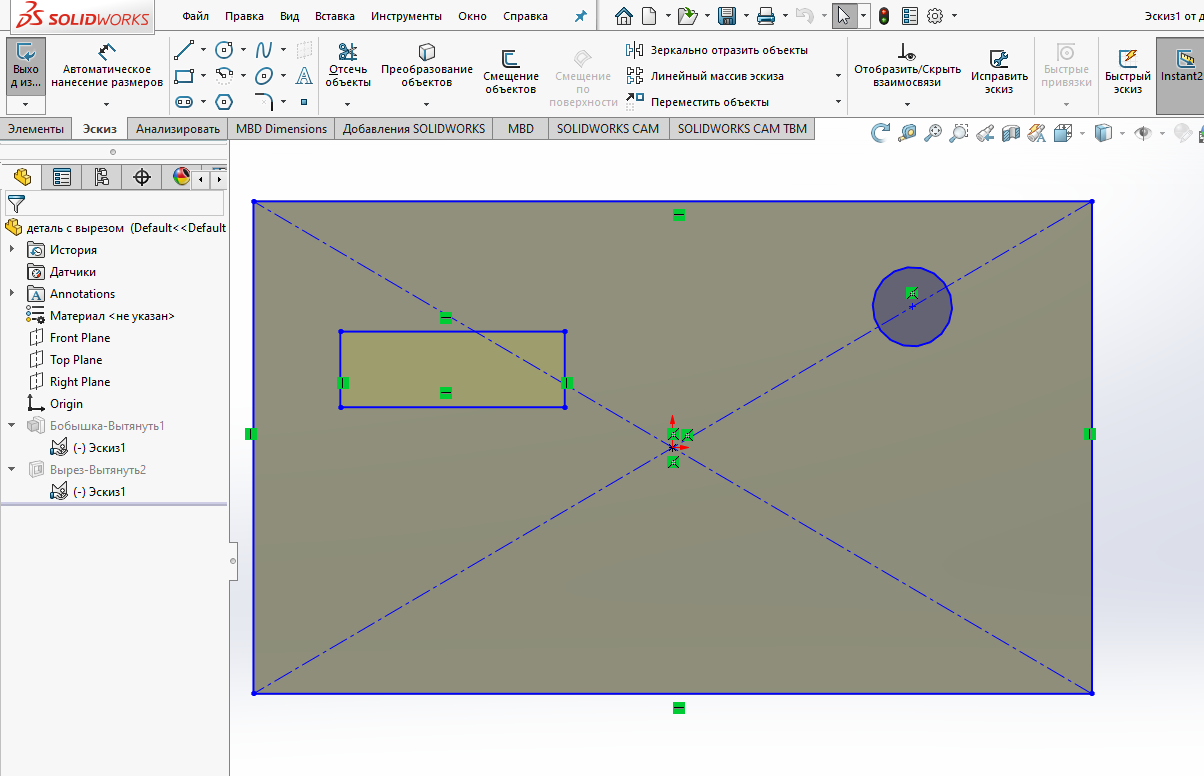Select the Straight Slot tool

coord(184,101)
